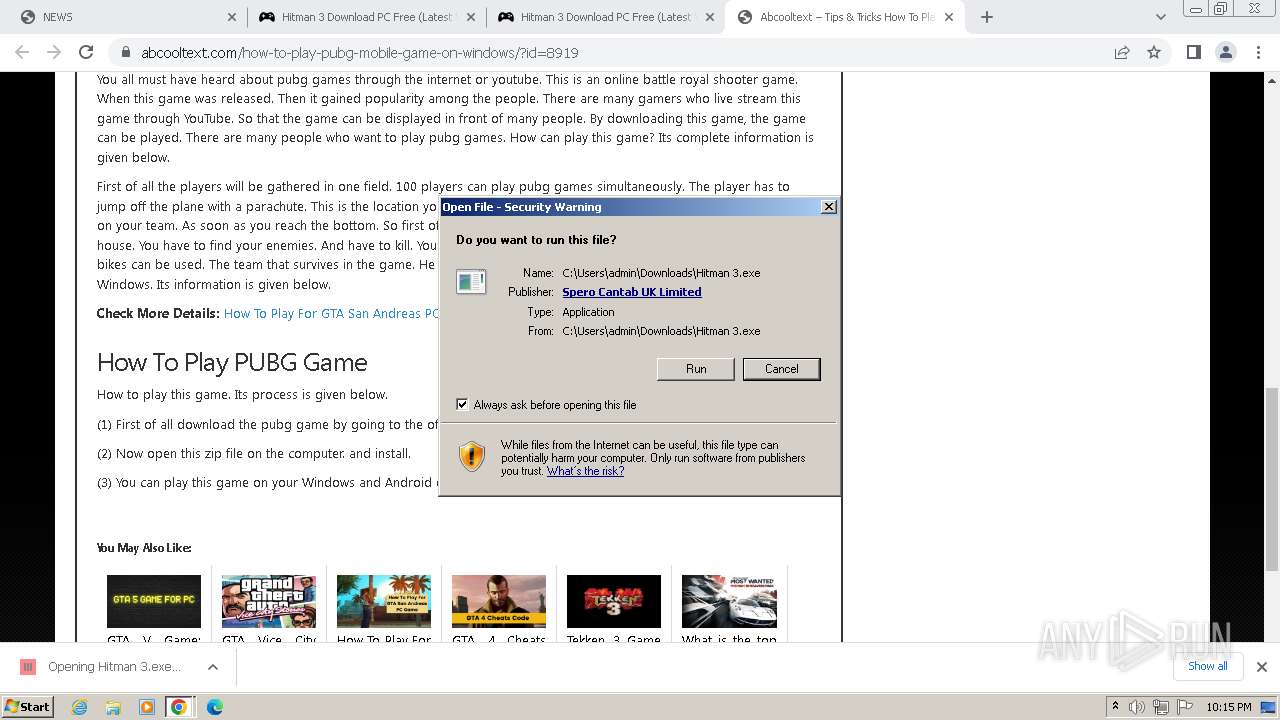Open Spero Cantab UK Limited publisher link

631,292
